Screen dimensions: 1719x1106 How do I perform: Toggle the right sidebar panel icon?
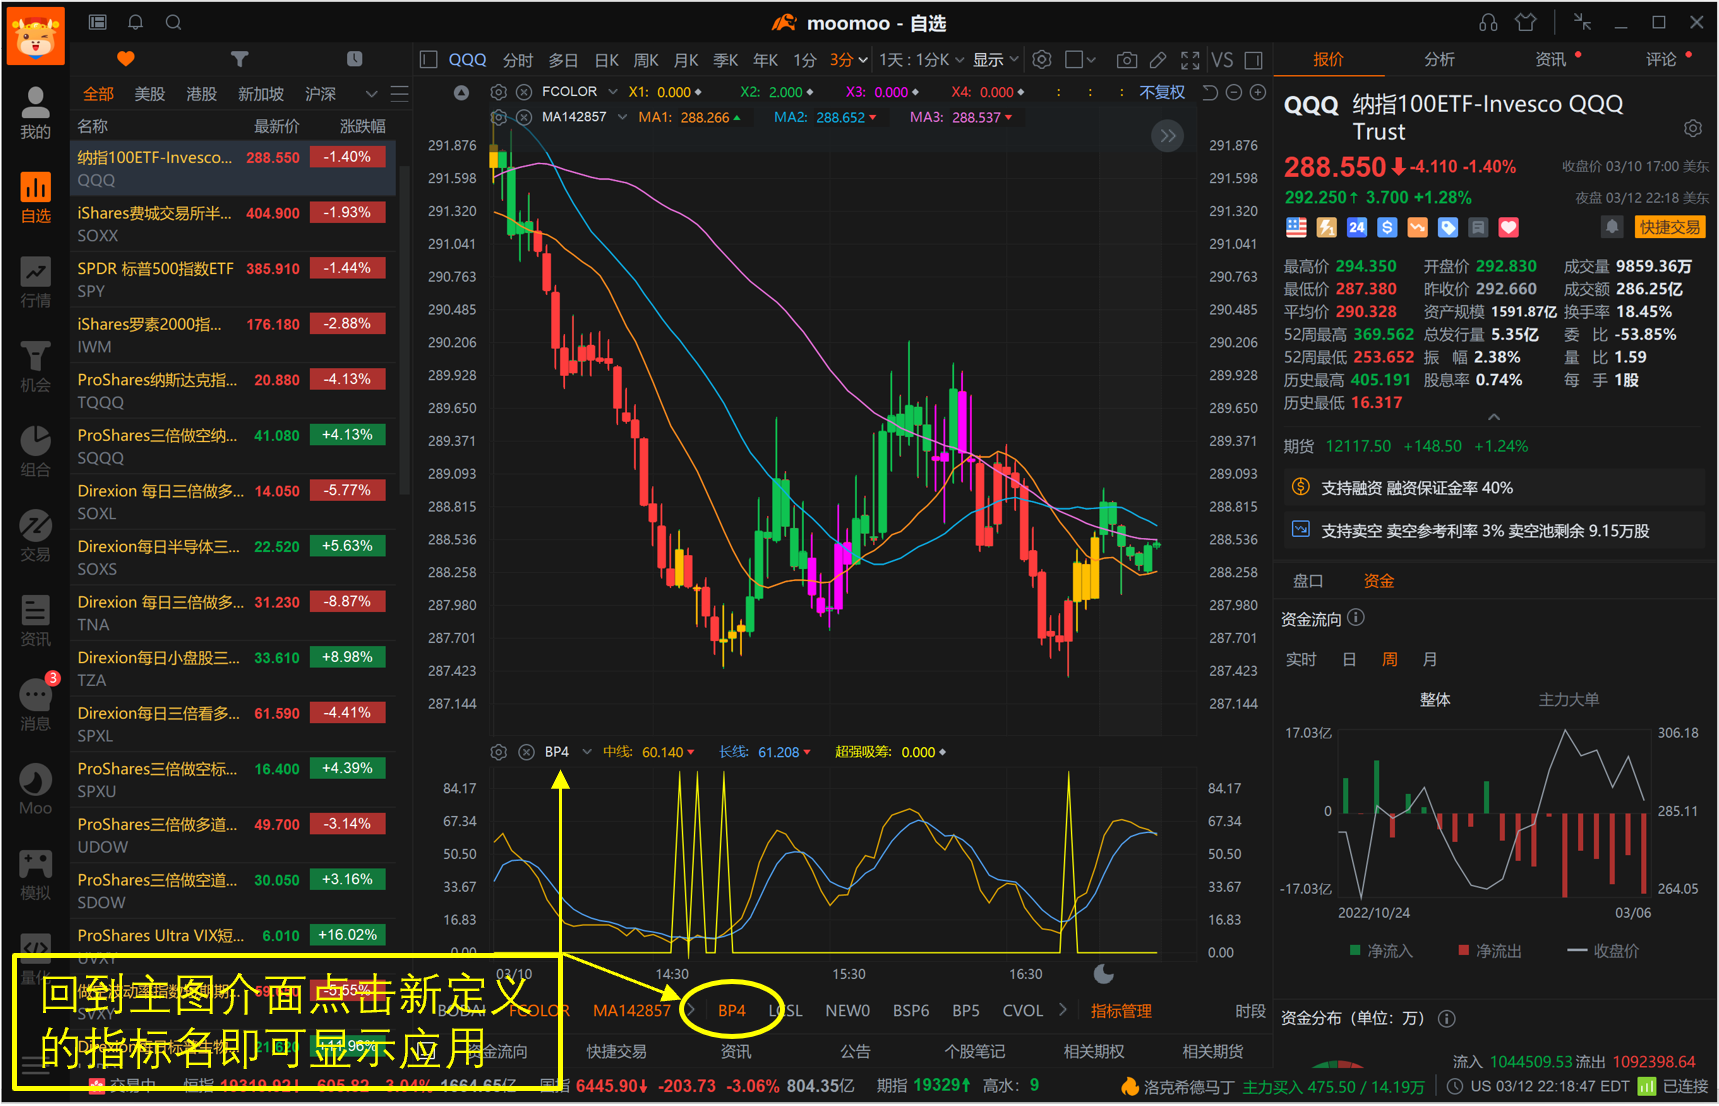1254,60
